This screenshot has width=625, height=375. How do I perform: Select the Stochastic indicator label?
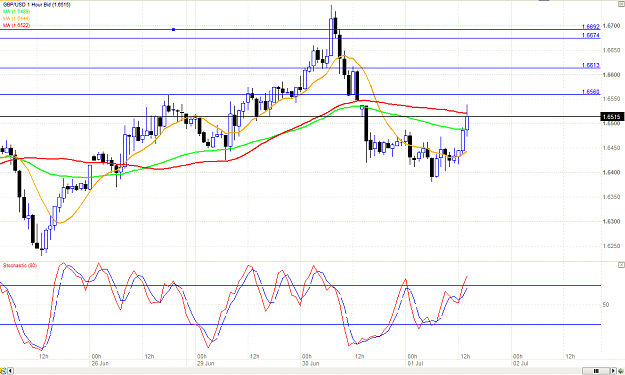point(20,265)
